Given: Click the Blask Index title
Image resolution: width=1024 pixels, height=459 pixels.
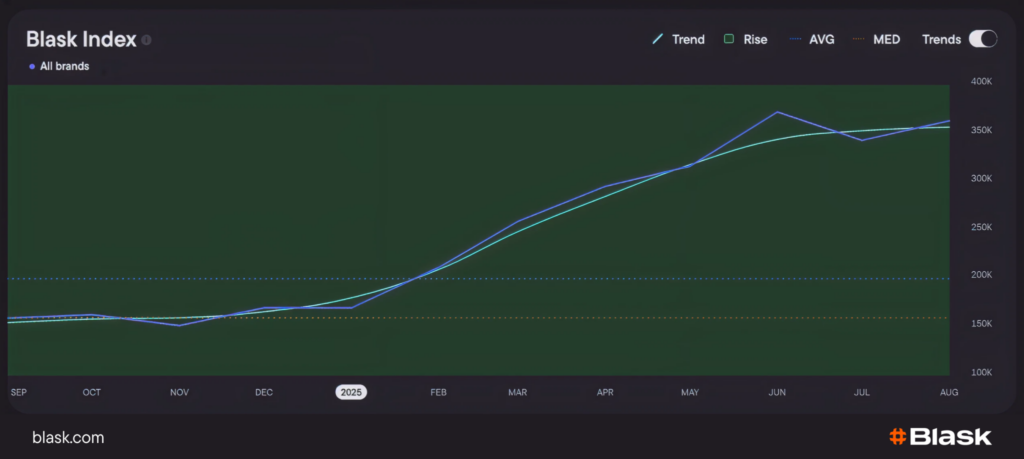Looking at the screenshot, I should click(x=80, y=39).
